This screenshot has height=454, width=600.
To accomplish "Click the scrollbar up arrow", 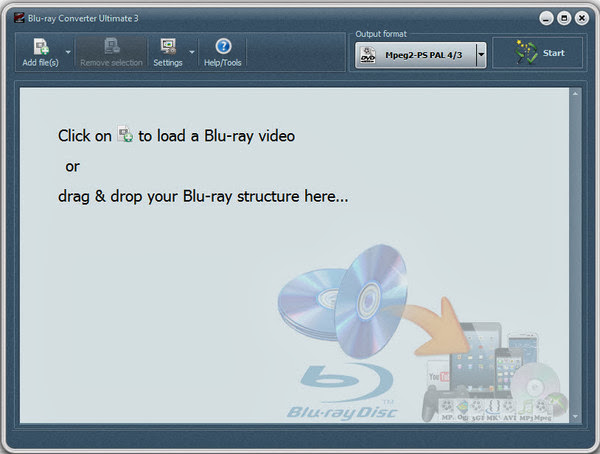I will point(575,93).
